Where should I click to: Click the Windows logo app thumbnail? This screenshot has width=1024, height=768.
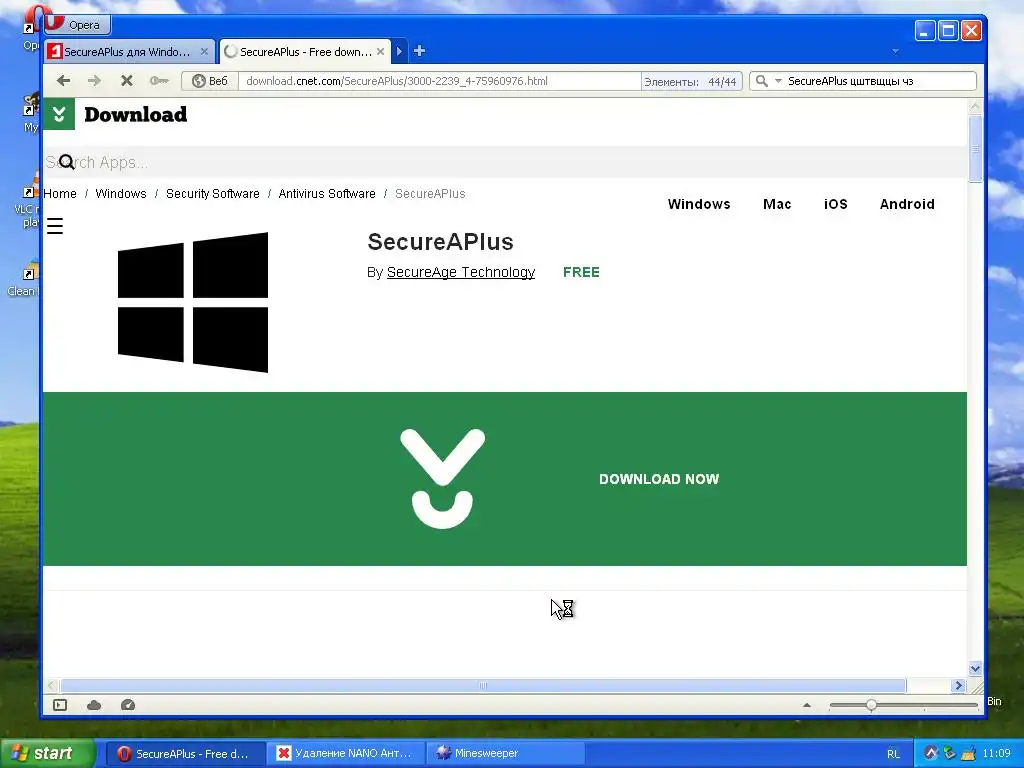(x=193, y=302)
